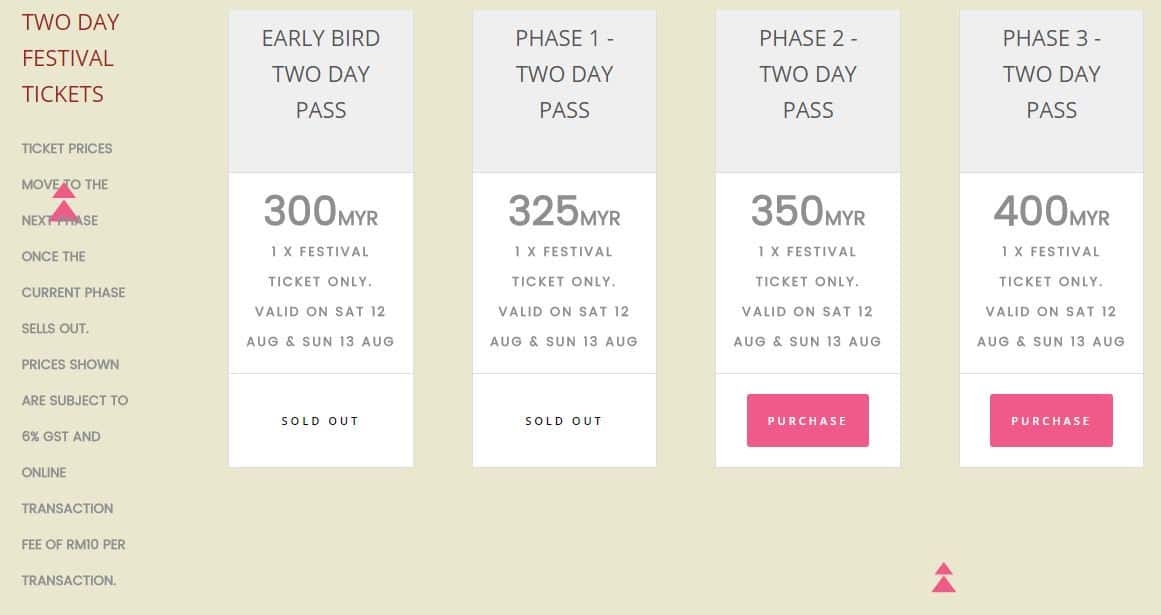Select the Phase 1 Two Day Pass header
Viewport: 1161px width, 615px height.
coord(564,74)
